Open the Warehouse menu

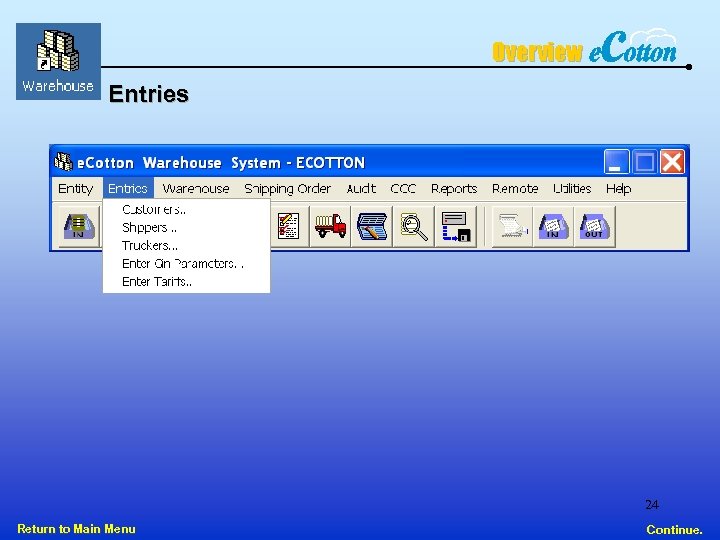pyautogui.click(x=196, y=189)
